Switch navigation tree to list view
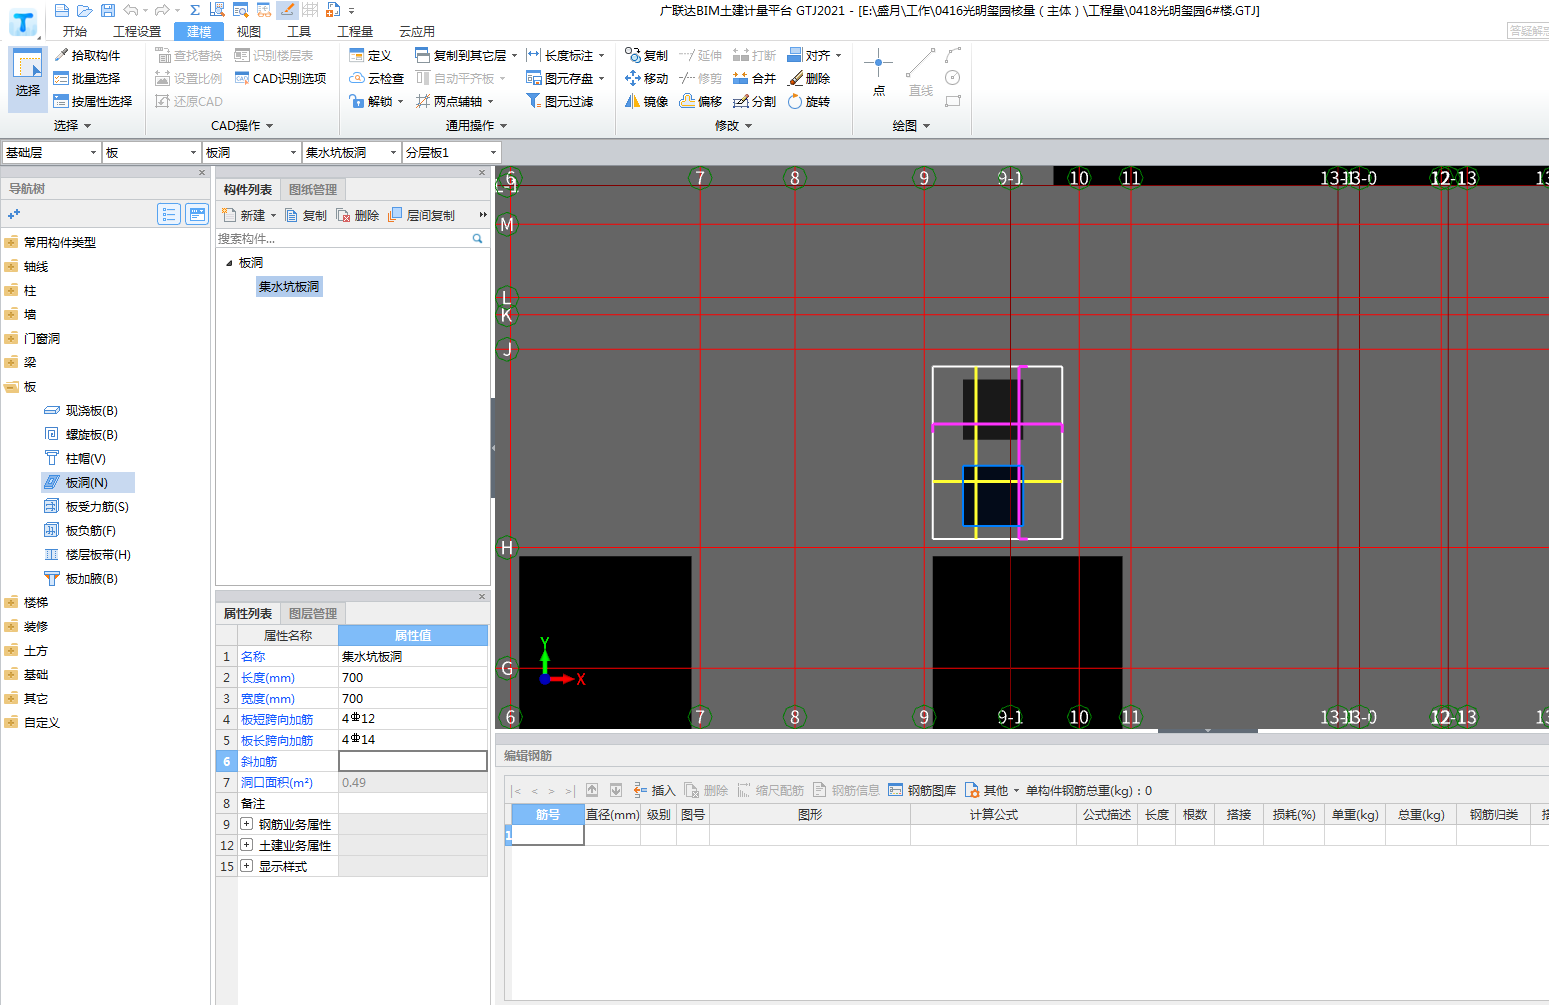The image size is (1549, 1005). point(169,214)
